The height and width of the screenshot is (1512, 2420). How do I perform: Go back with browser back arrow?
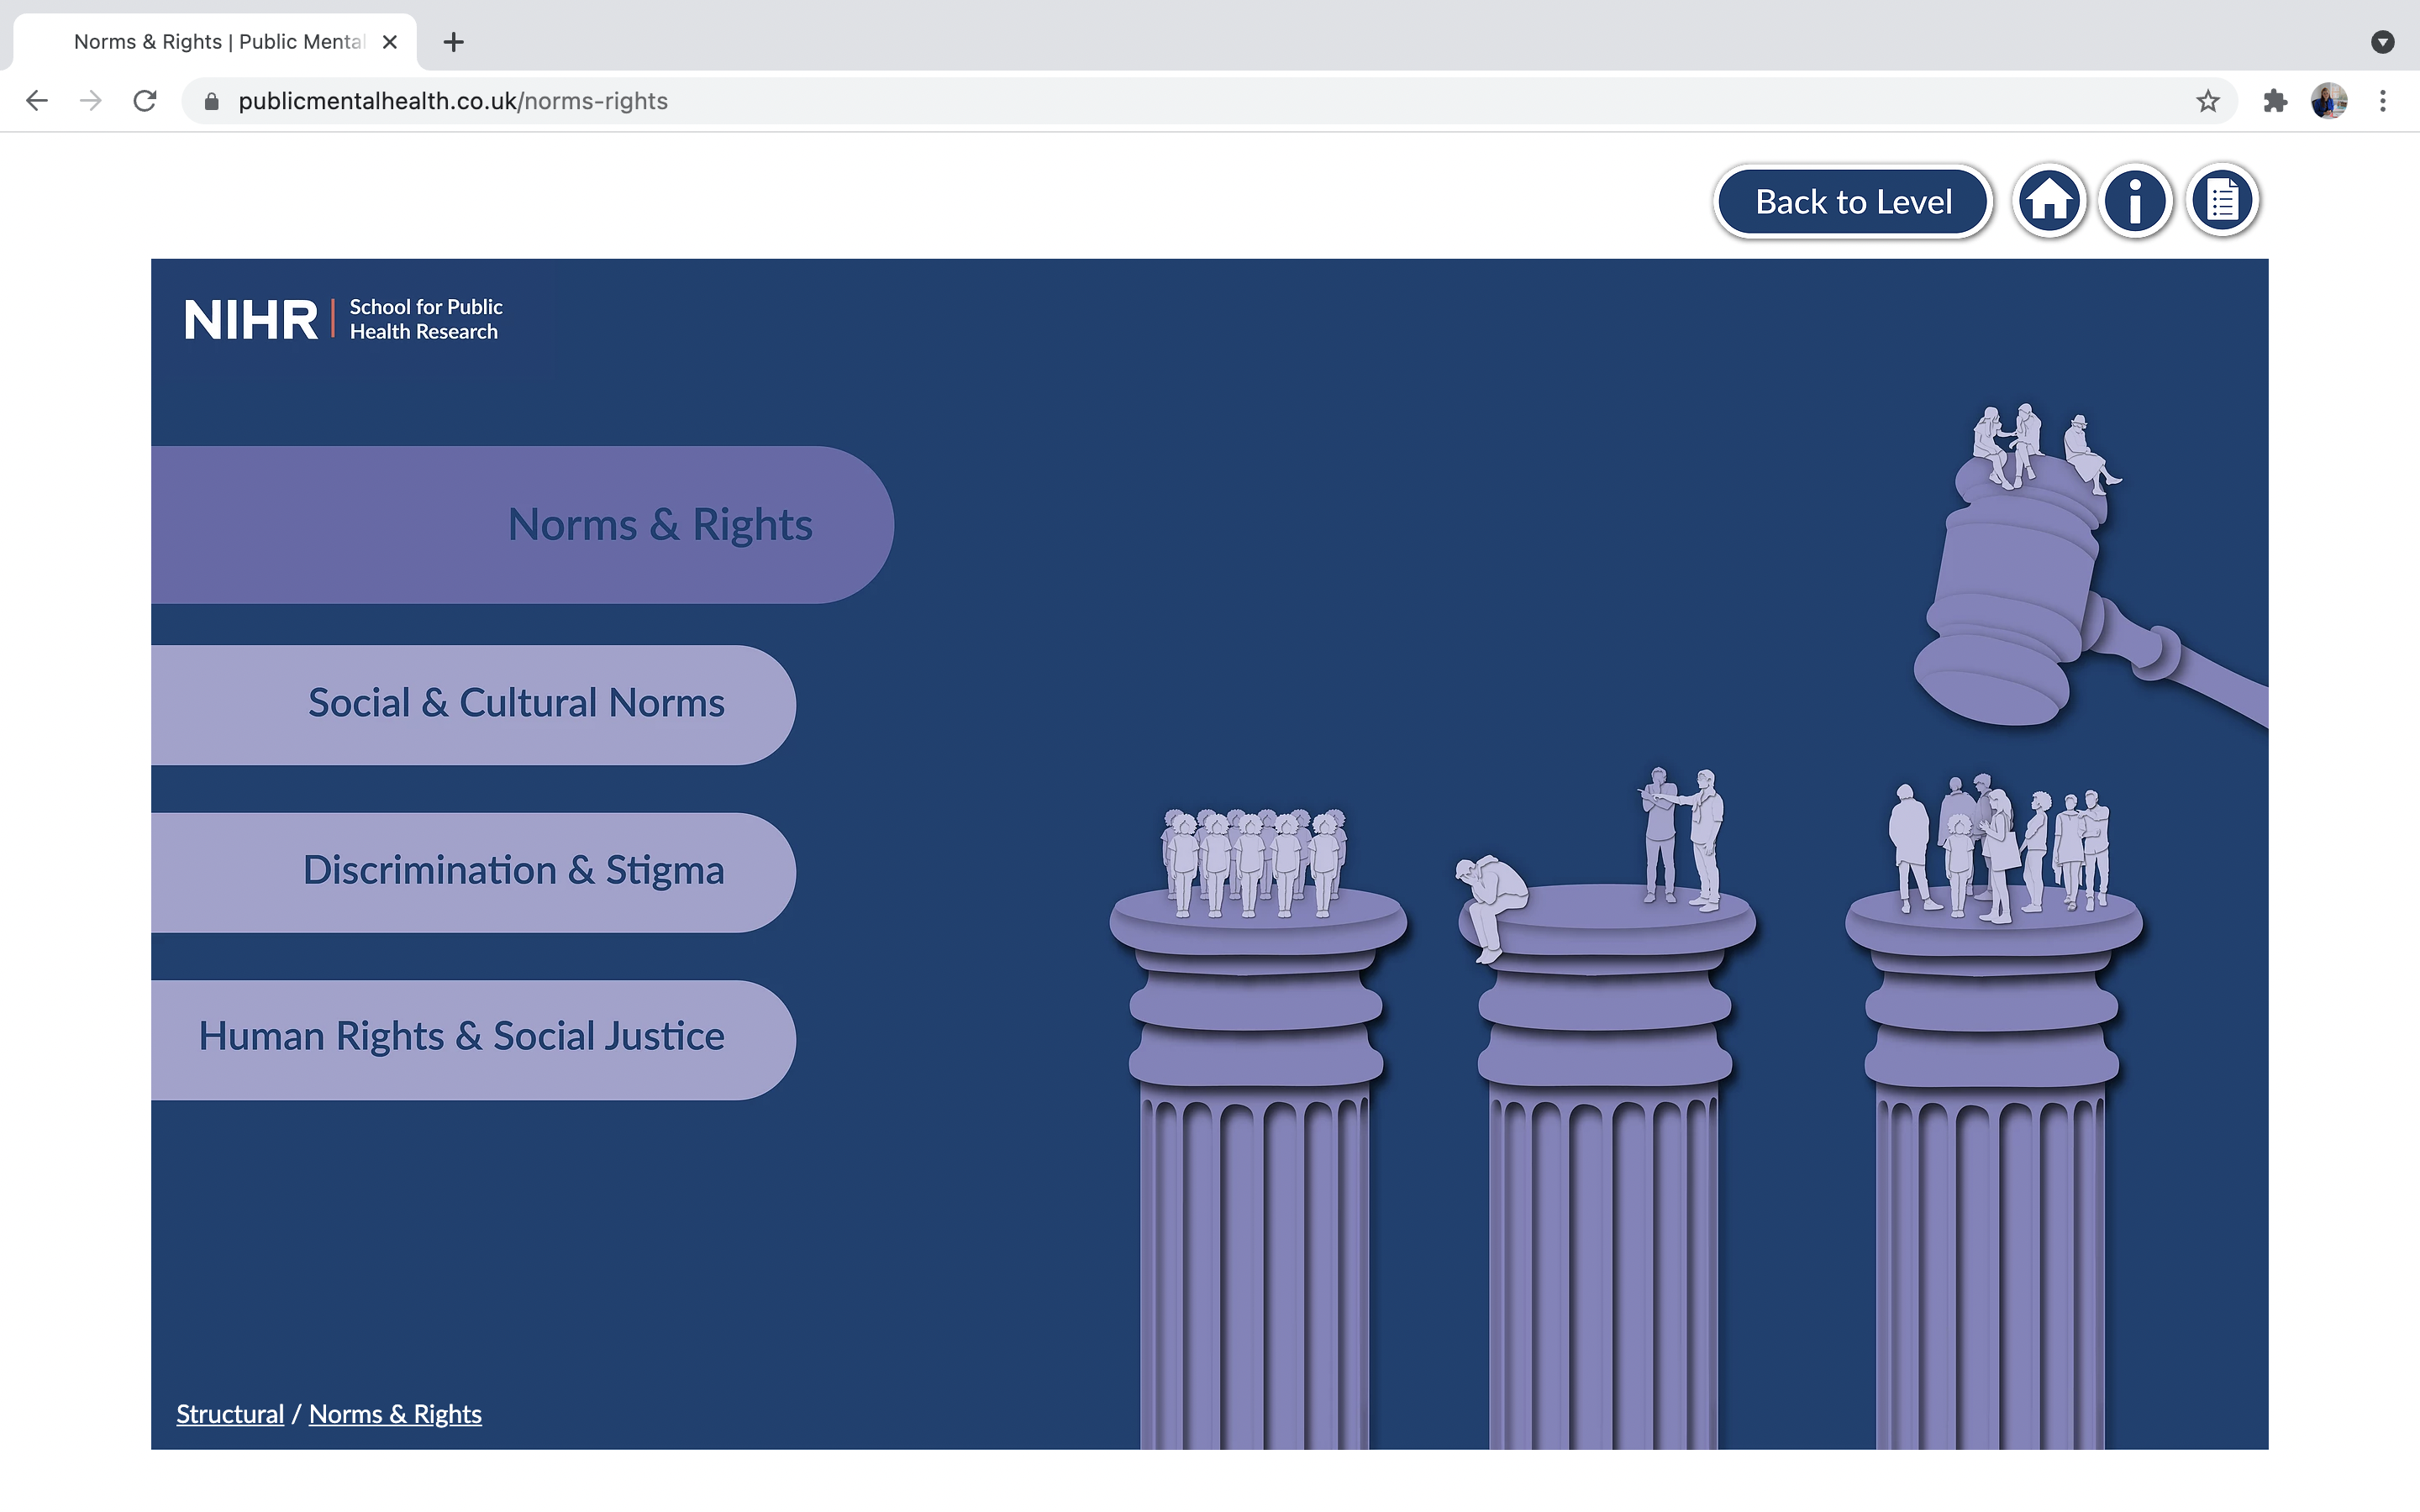(37, 101)
